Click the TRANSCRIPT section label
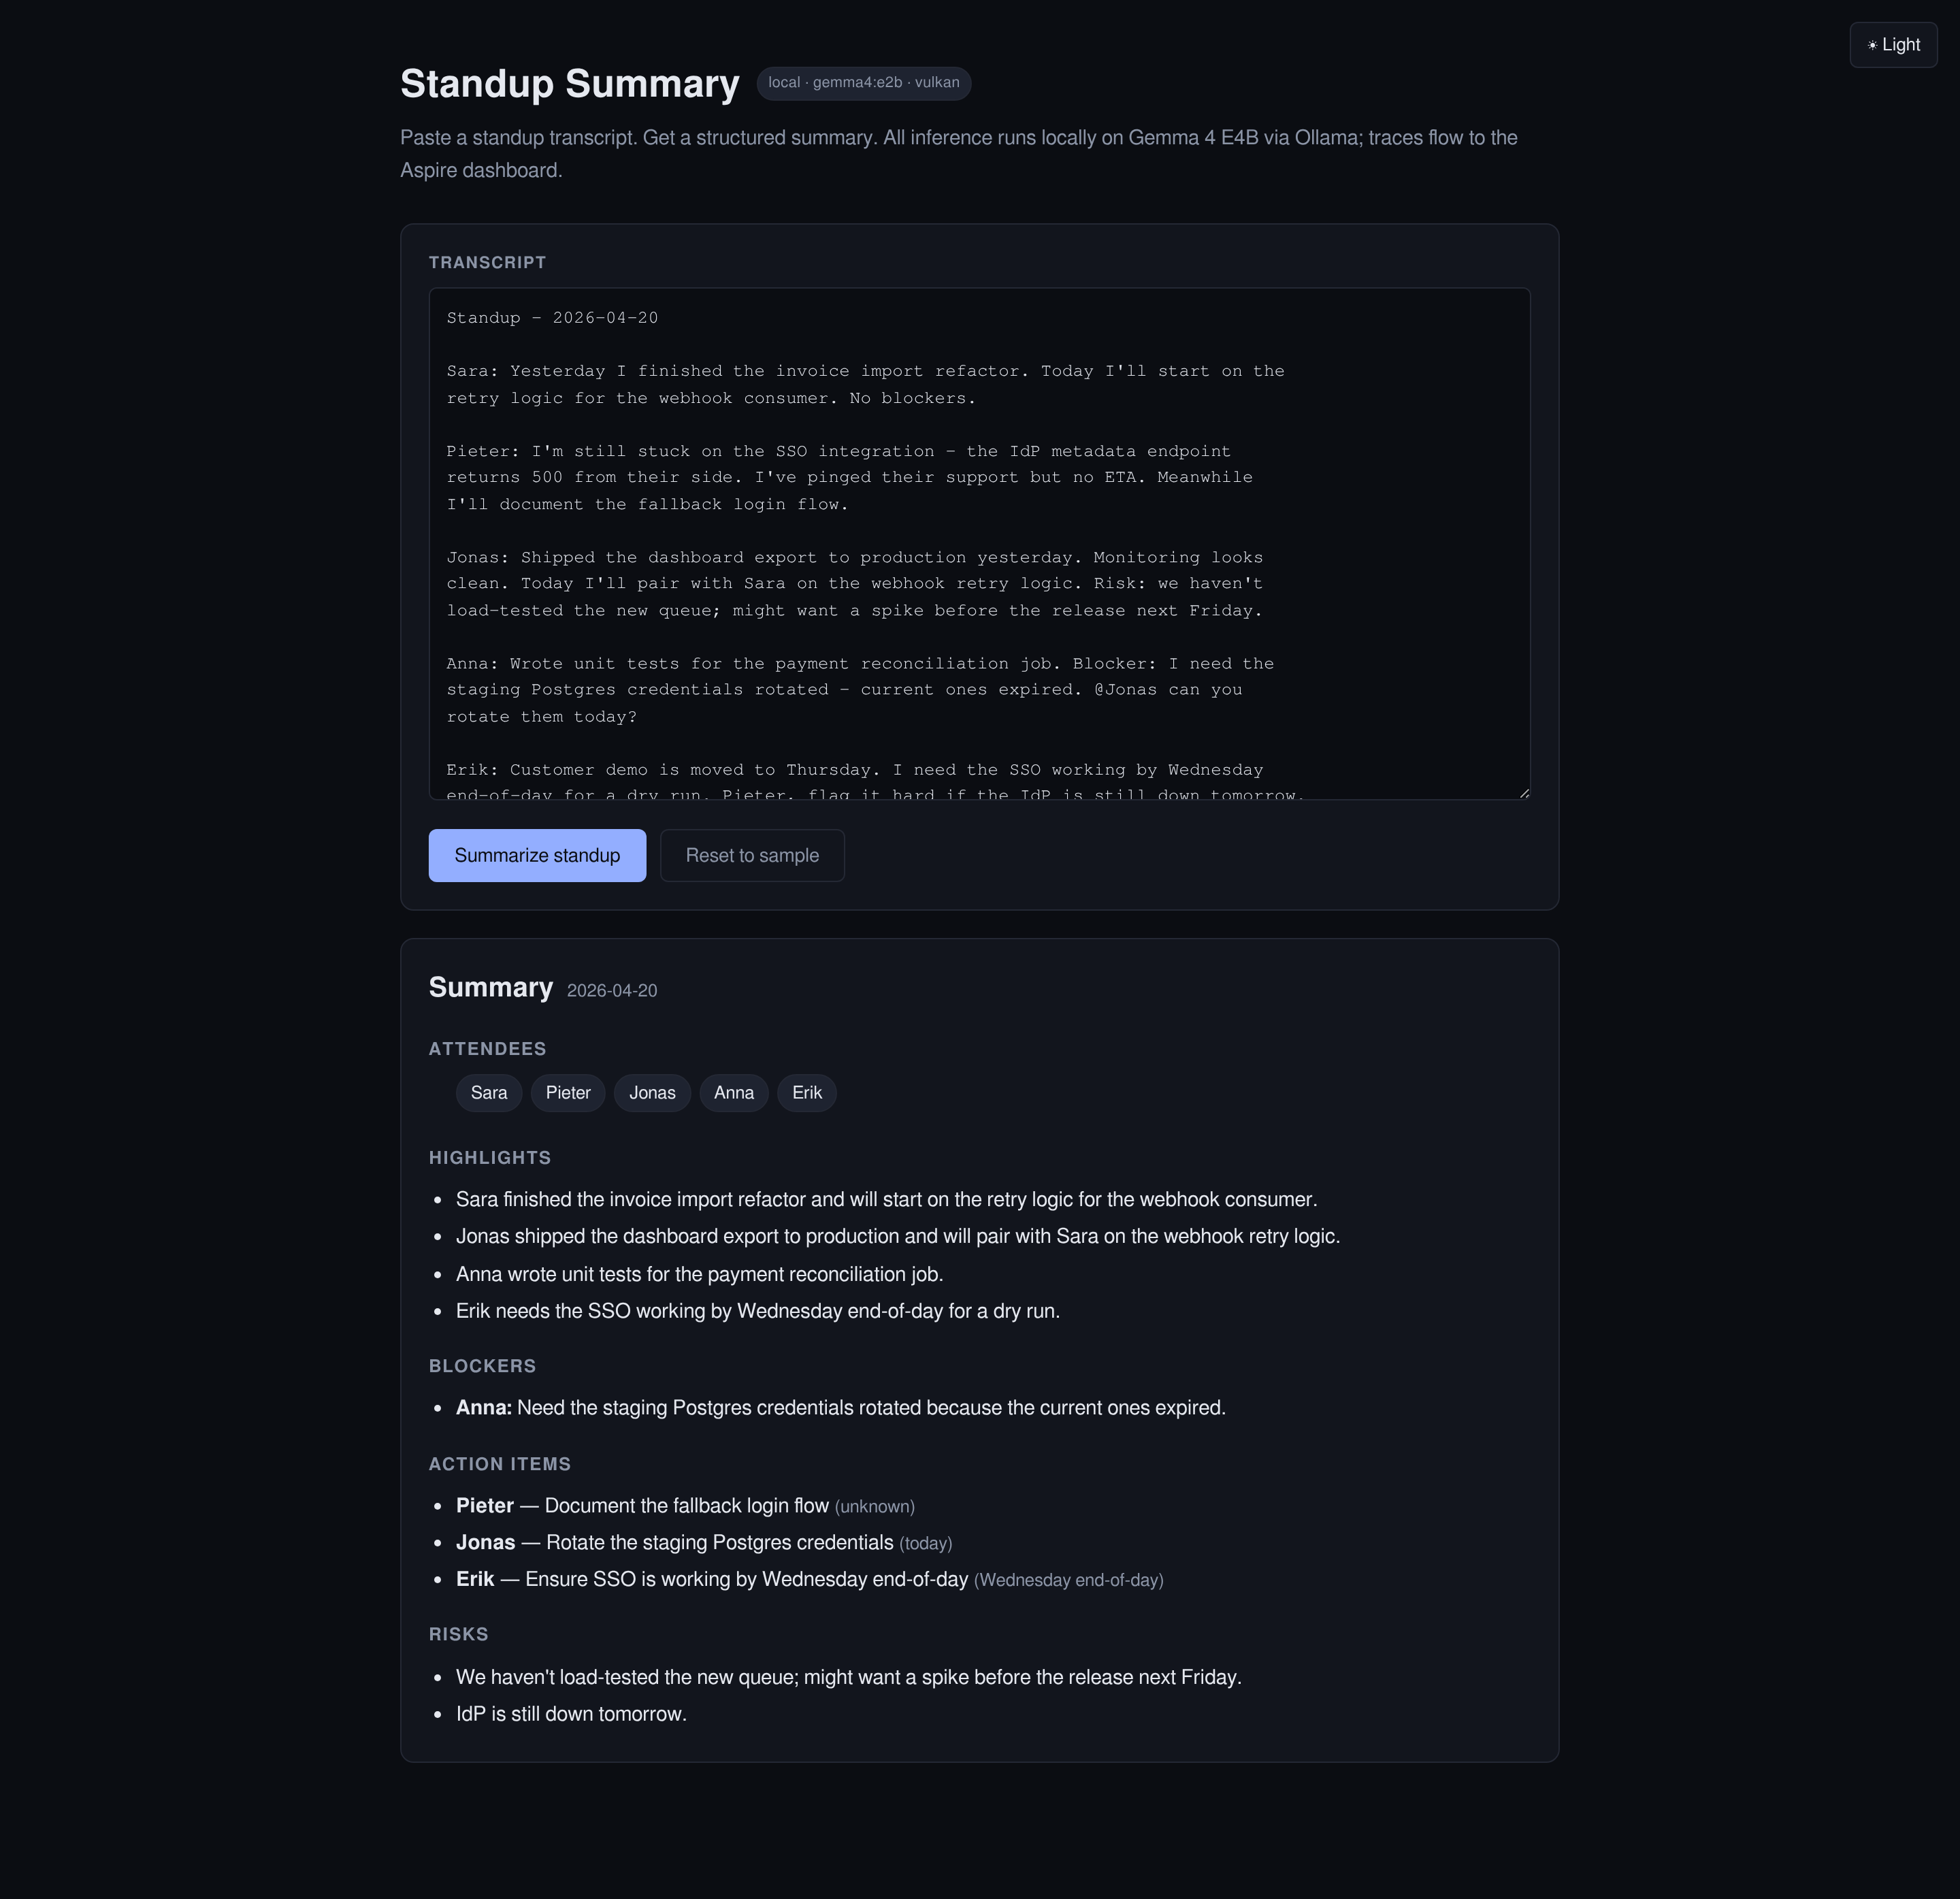Screen dimensions: 1960x1899 (487, 262)
